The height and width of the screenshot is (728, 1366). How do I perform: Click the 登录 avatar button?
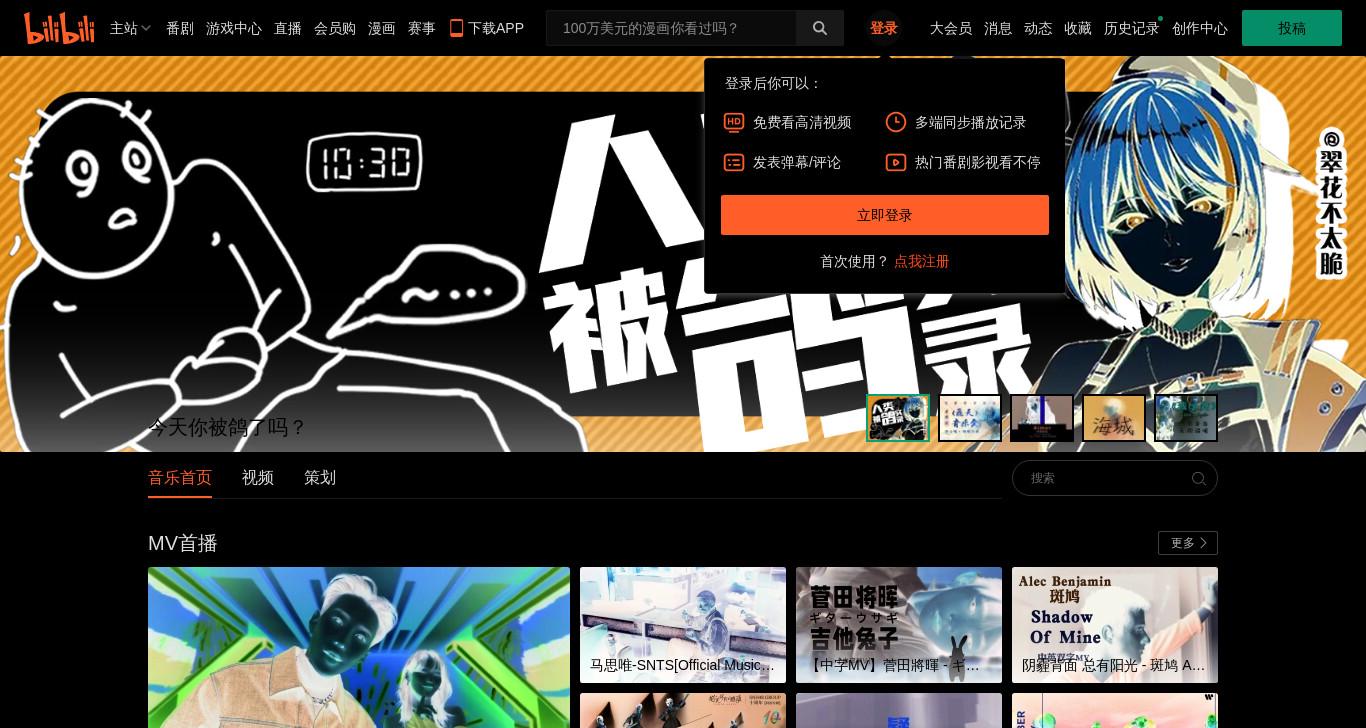(884, 28)
